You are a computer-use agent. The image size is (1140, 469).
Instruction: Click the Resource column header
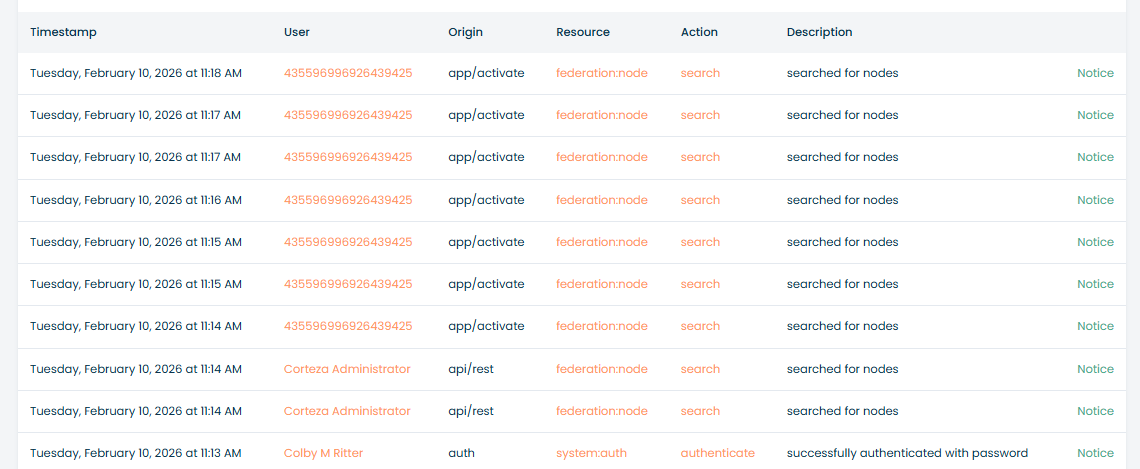coord(583,32)
